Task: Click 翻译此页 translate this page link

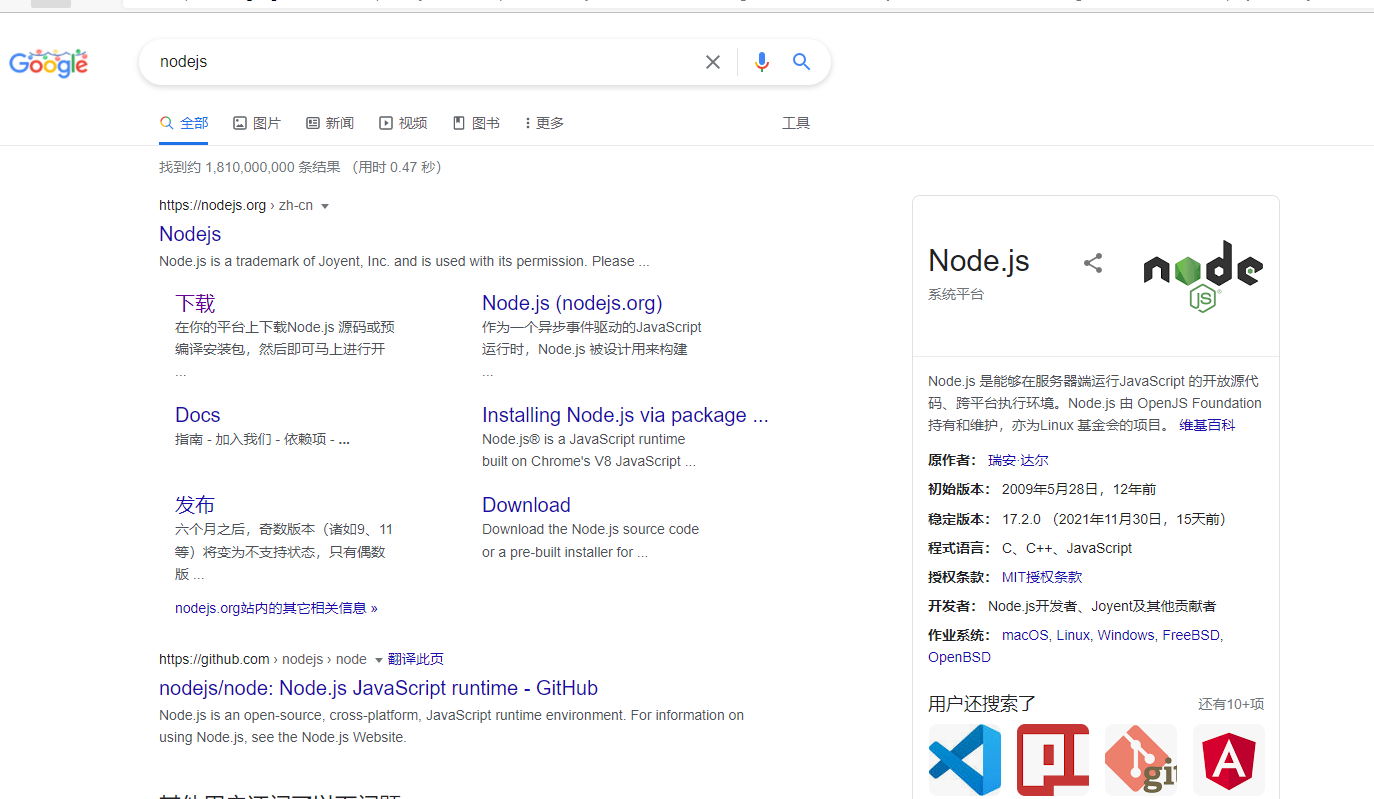Action: coord(416,659)
